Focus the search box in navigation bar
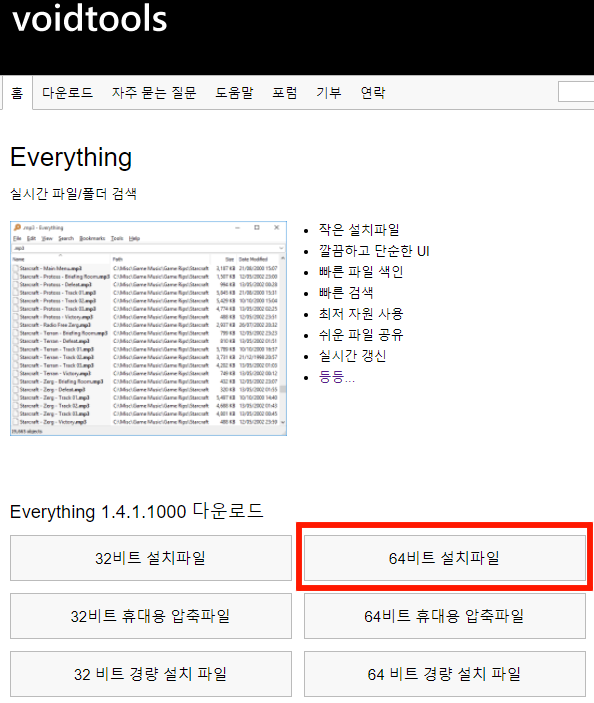Image resolution: width=594 pixels, height=703 pixels. coord(576,92)
